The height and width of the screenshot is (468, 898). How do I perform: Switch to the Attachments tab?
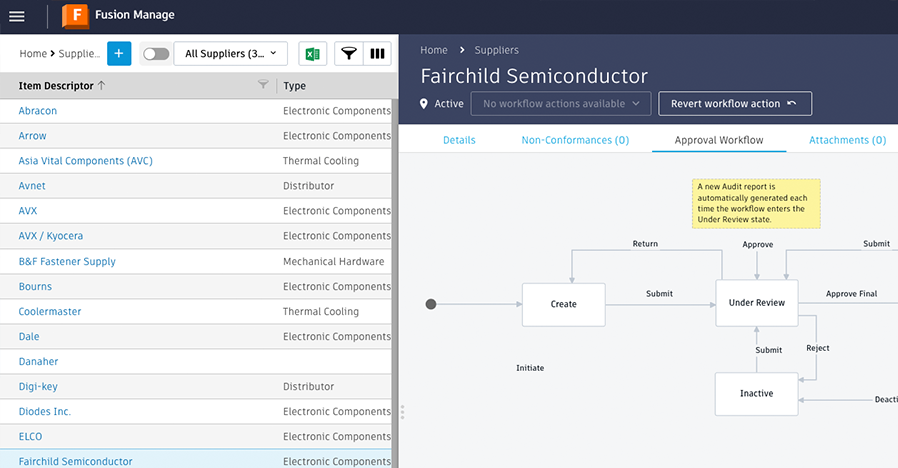pos(847,140)
